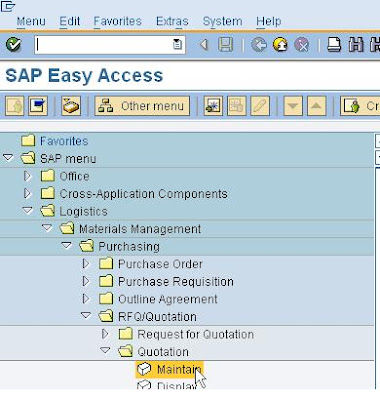Click the window menu icon at top left

pos(7,6)
